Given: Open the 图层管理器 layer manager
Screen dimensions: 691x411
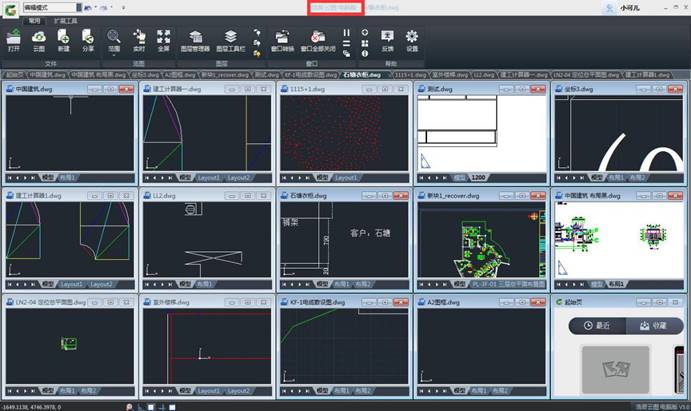Looking at the screenshot, I should click(x=195, y=38).
